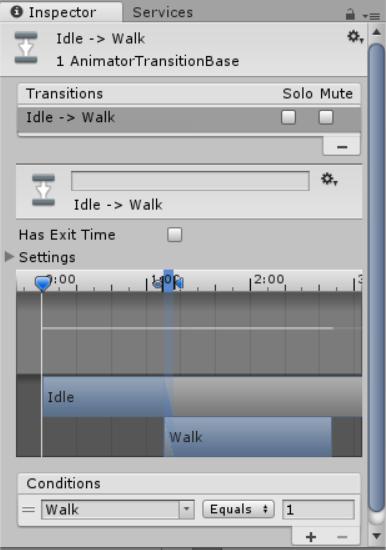Select the Idle -> Walk transition row
The image size is (386, 550).
(x=189, y=118)
